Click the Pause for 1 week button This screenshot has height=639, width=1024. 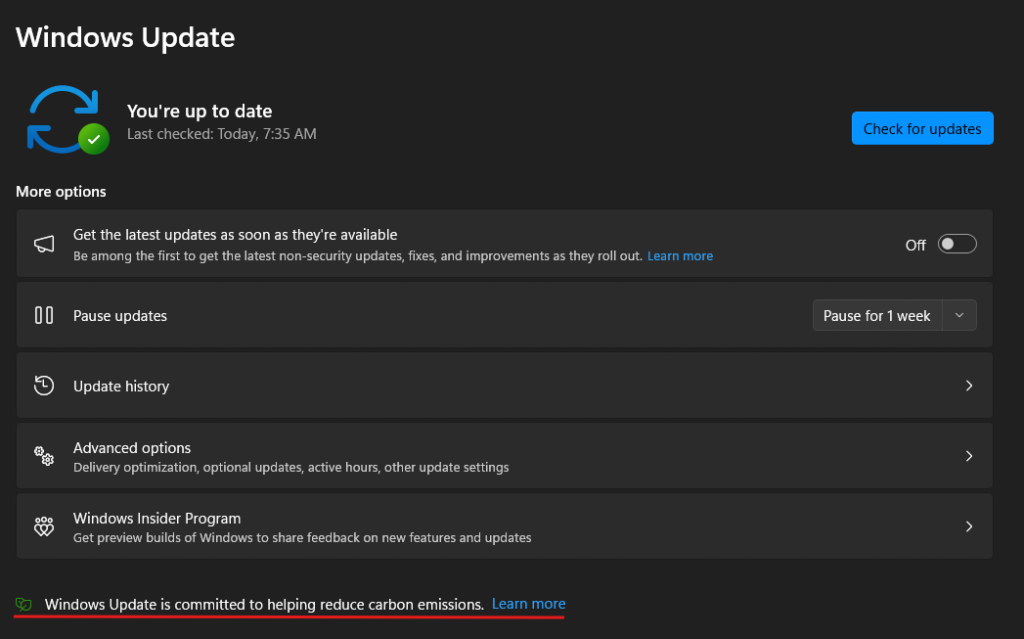point(876,315)
